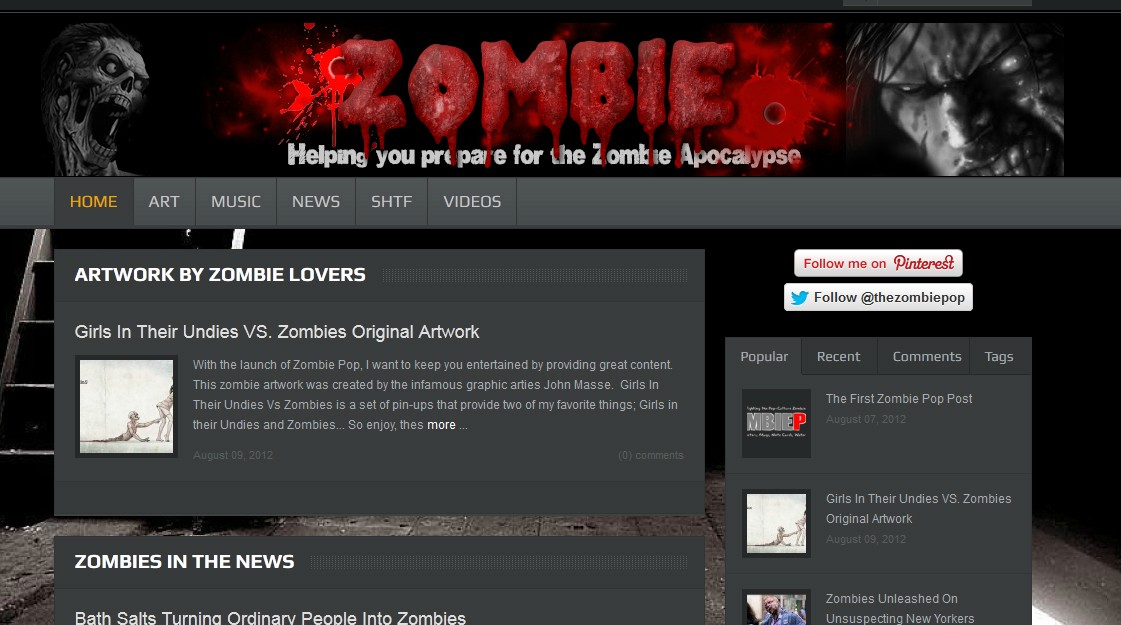The height and width of the screenshot is (625, 1121).
Task: Navigate to VIDEOS
Action: pos(472,202)
